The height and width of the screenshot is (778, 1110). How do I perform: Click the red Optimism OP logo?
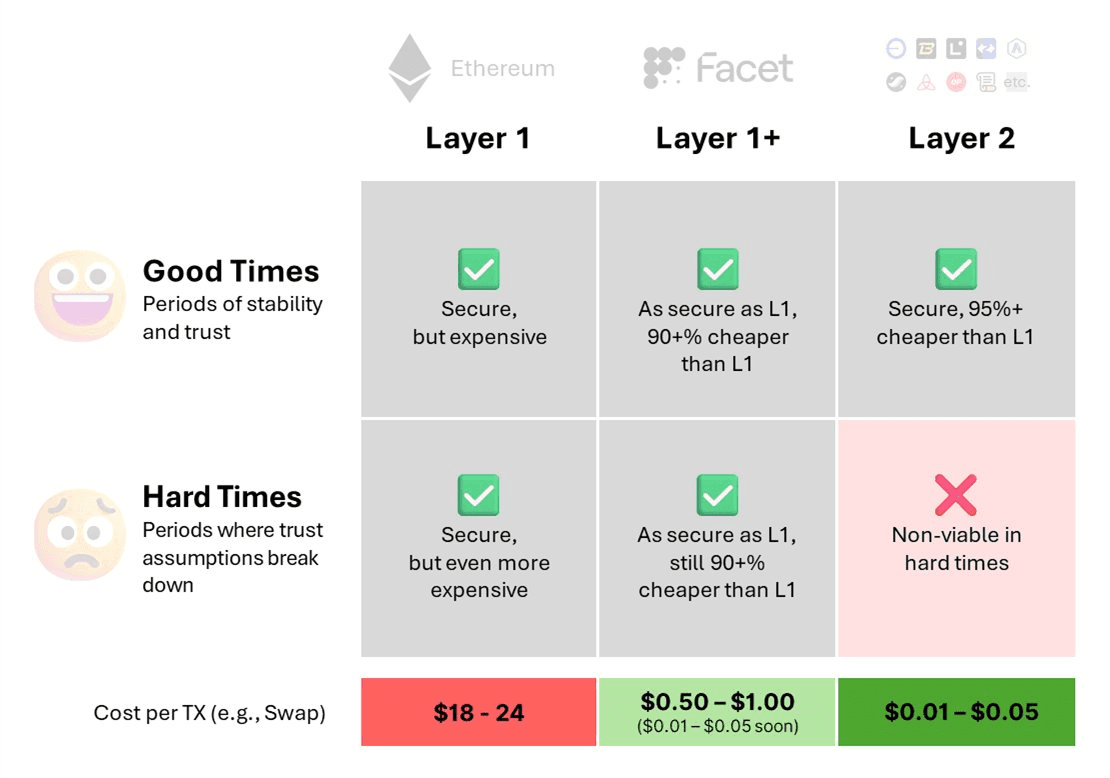(956, 83)
